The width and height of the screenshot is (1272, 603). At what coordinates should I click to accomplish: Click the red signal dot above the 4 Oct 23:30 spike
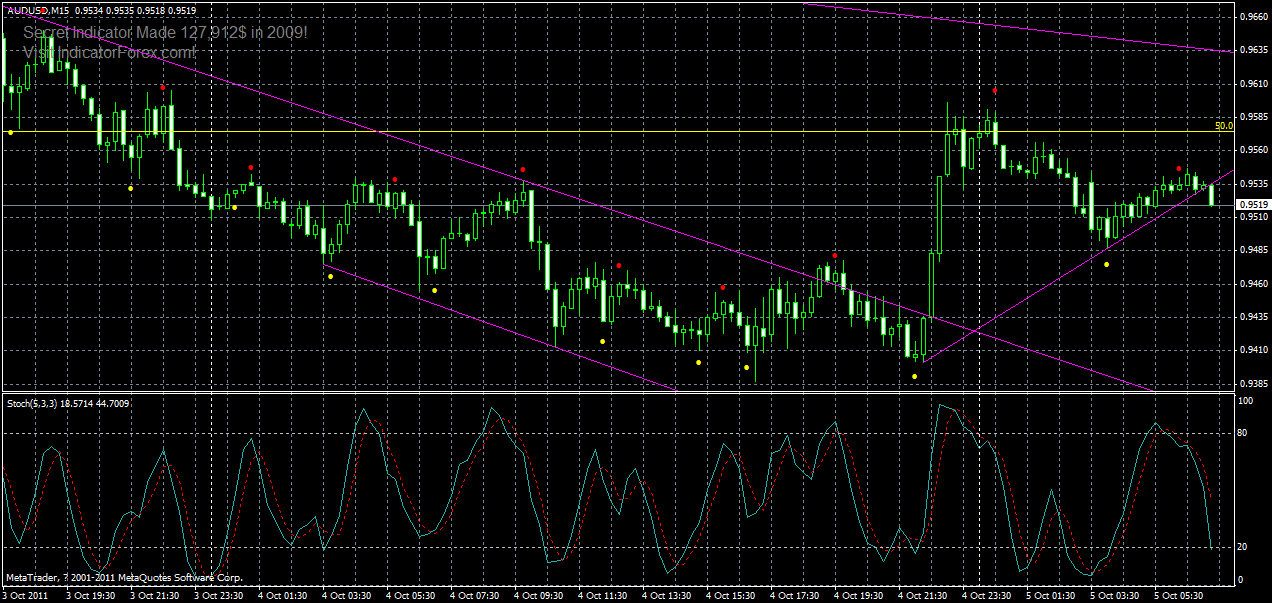(995, 90)
